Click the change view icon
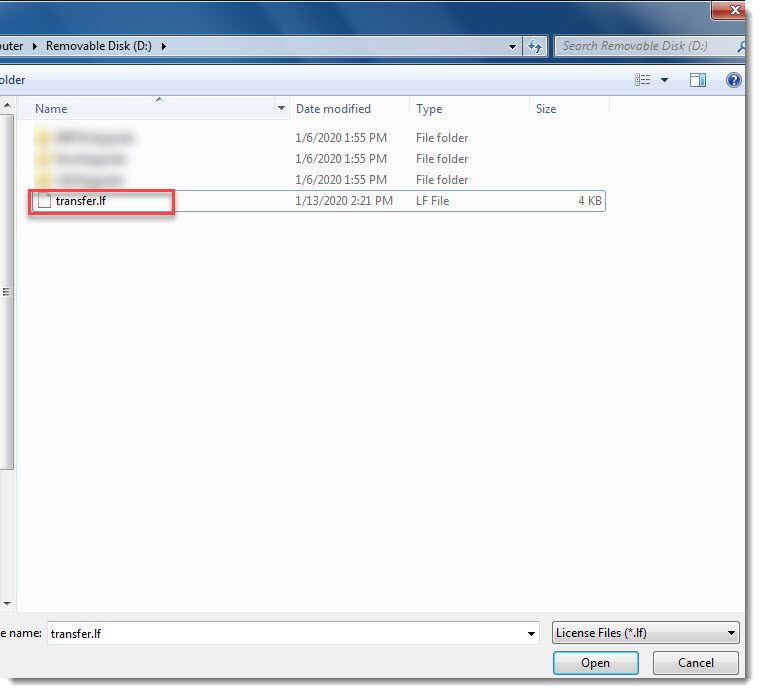The image size is (760, 693). (643, 80)
